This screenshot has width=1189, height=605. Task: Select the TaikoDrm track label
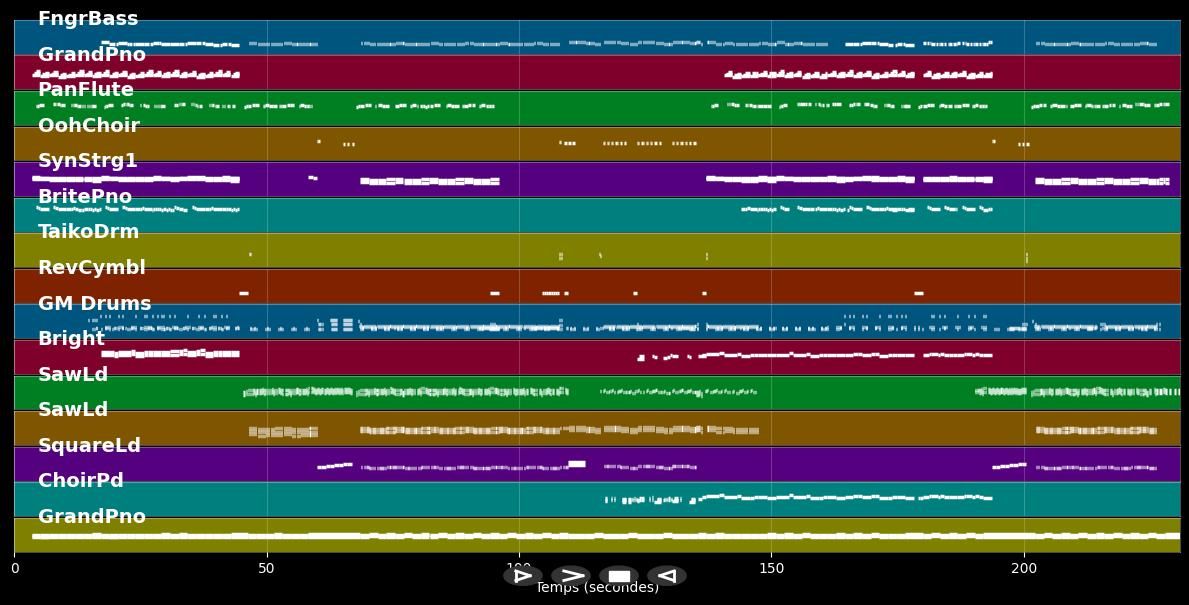pyautogui.click(x=89, y=232)
